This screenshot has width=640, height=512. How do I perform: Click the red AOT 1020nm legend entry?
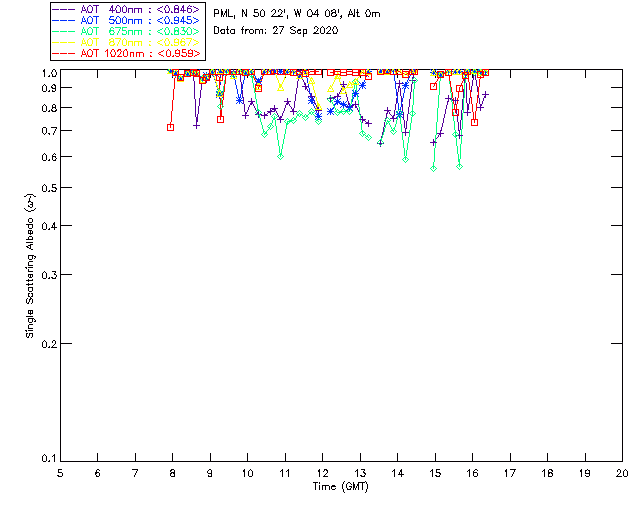139,53
